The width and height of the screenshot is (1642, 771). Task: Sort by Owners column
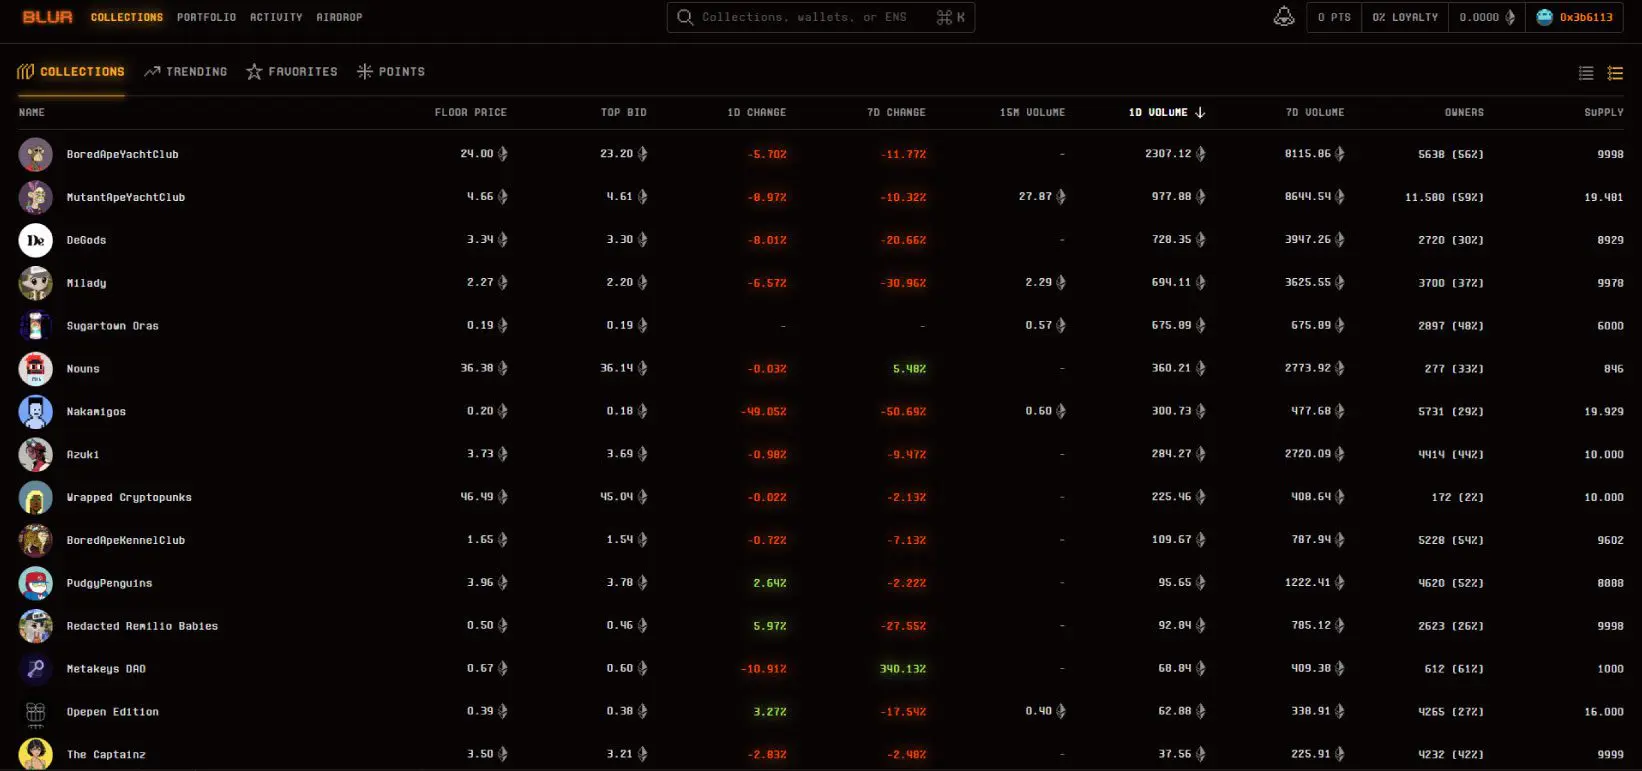coord(1464,113)
